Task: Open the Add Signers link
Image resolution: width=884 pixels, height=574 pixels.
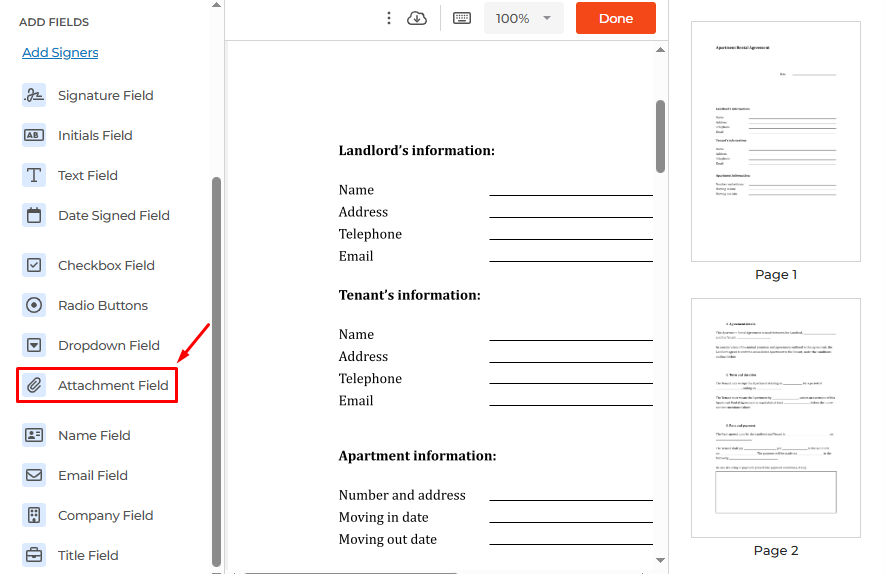Action: [60, 52]
